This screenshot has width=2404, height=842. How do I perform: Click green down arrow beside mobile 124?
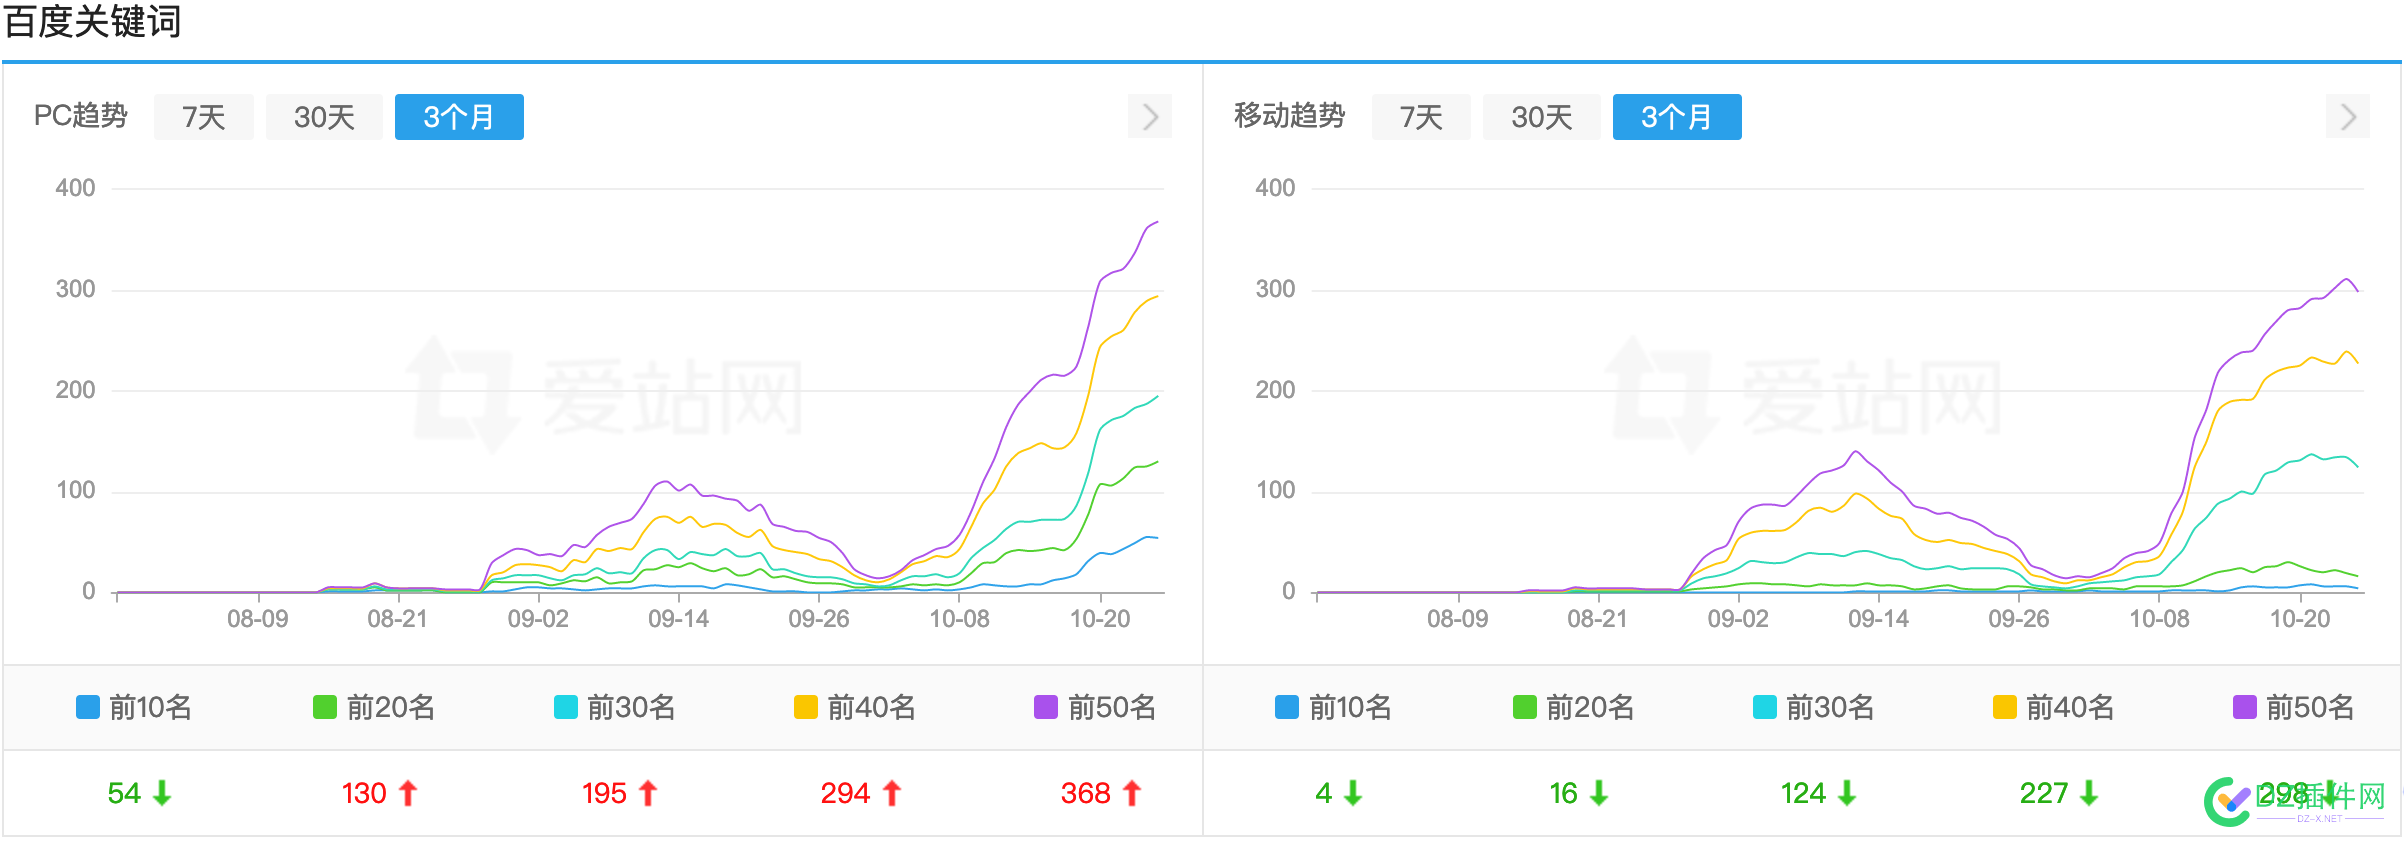[x=1847, y=793]
